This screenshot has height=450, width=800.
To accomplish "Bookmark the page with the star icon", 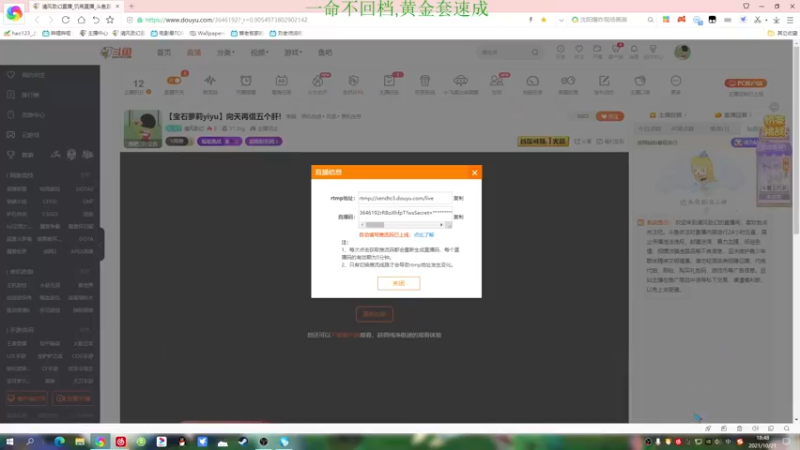I will point(110,20).
